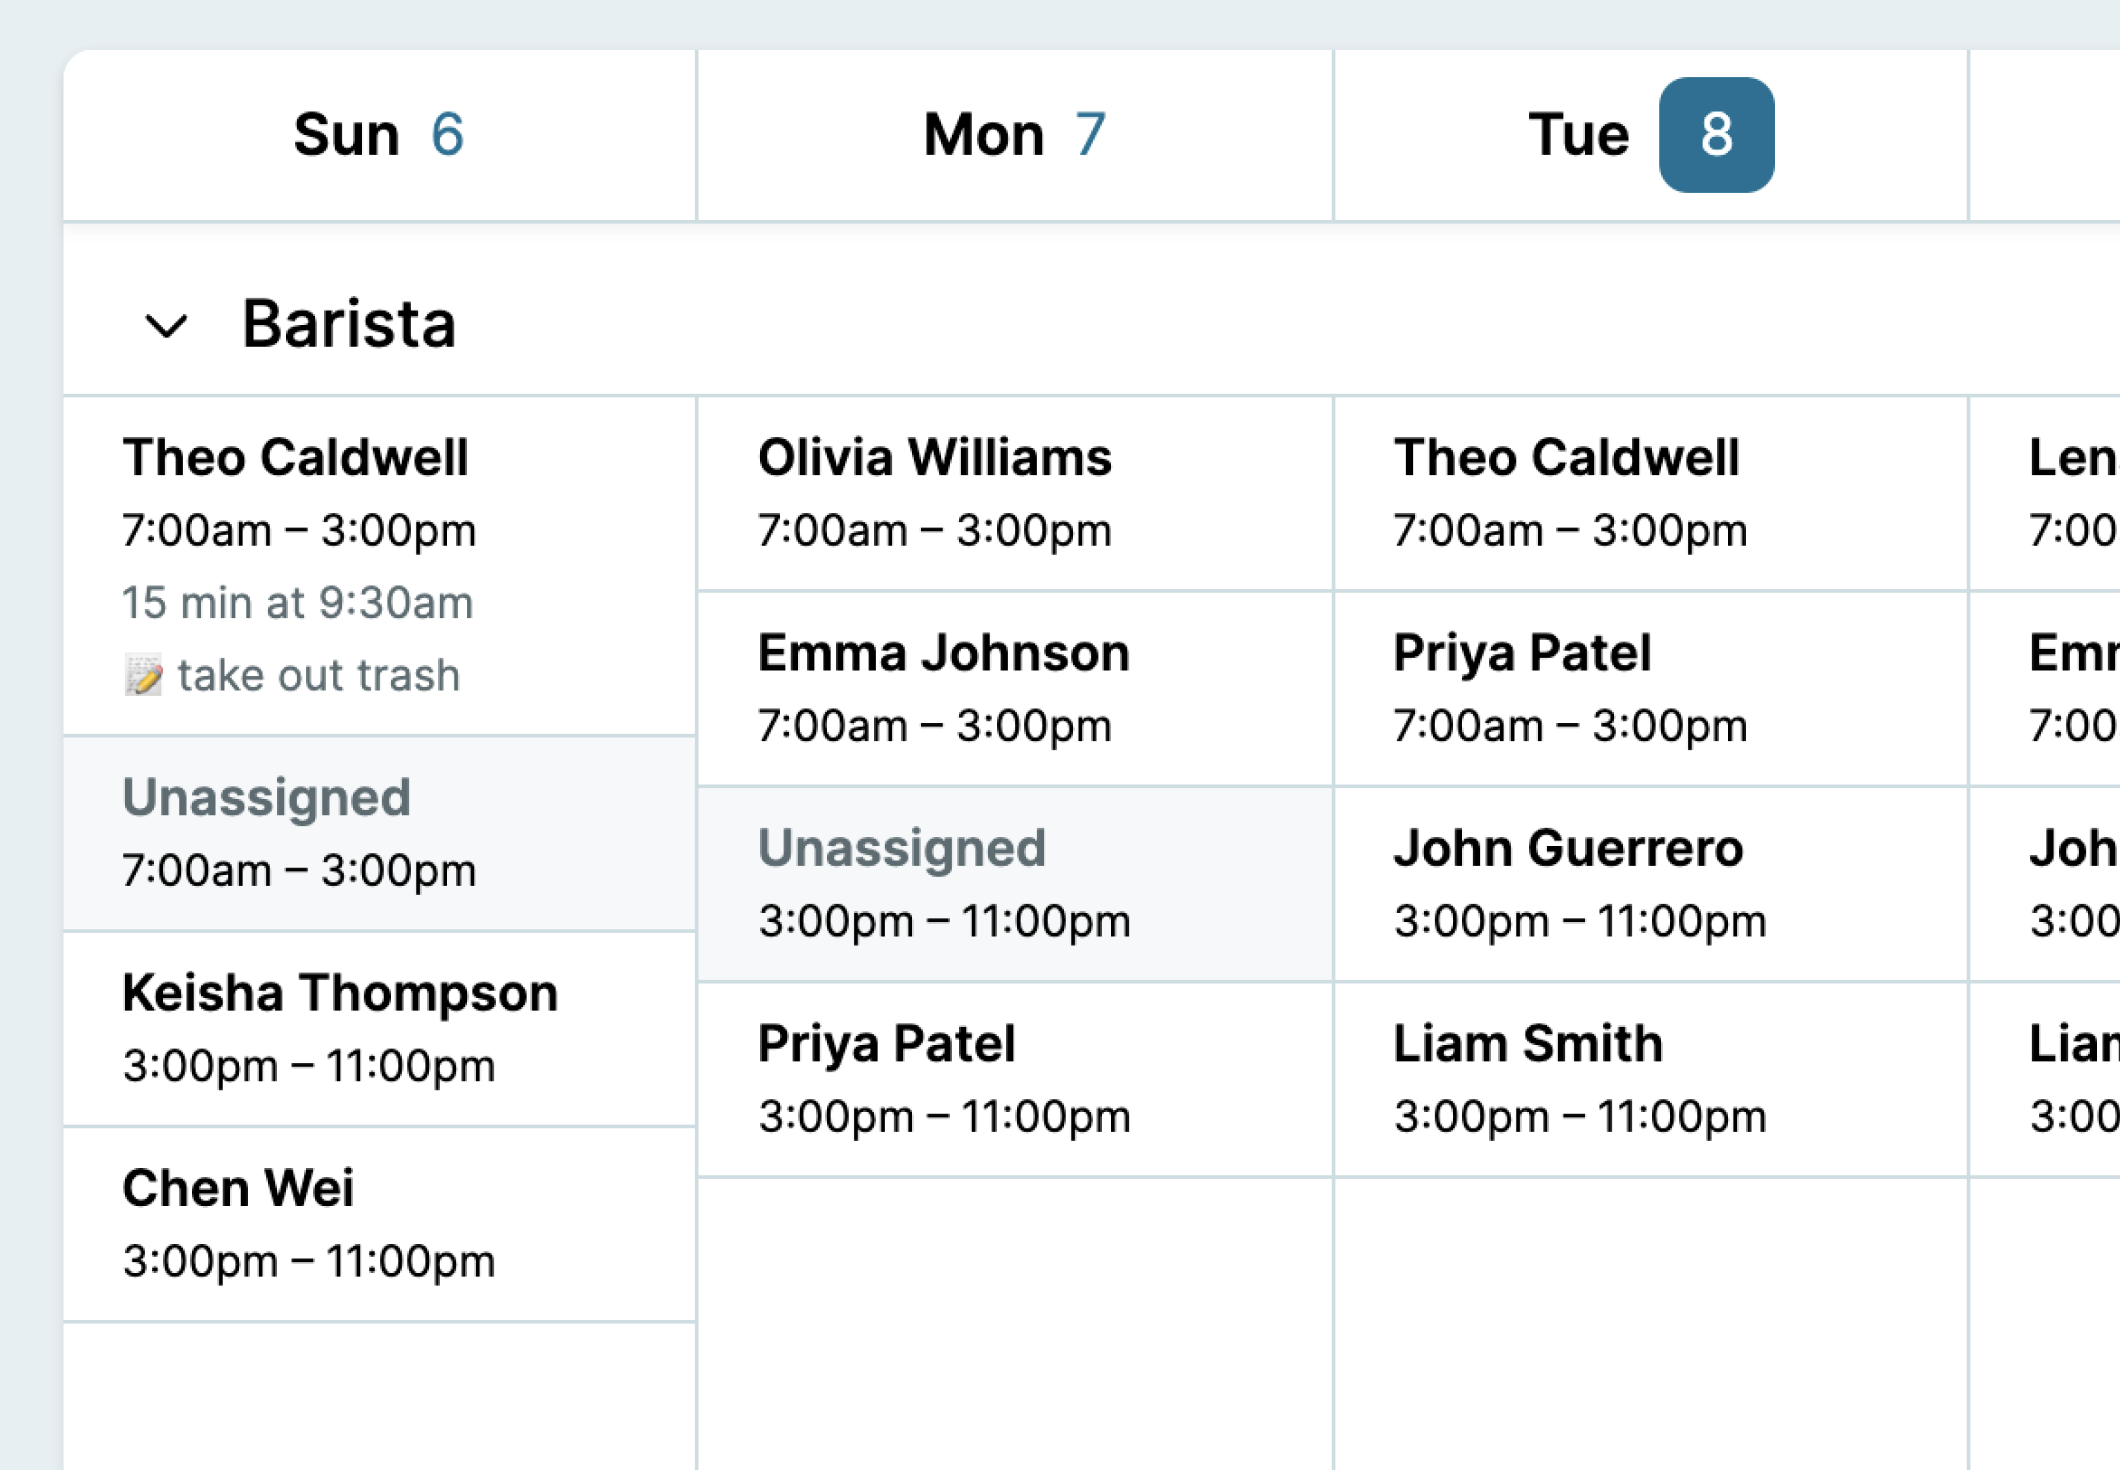Open Theo Caldwell's Tuesday shift
Screen dimensions: 2120x1470
pyautogui.click(x=1651, y=493)
